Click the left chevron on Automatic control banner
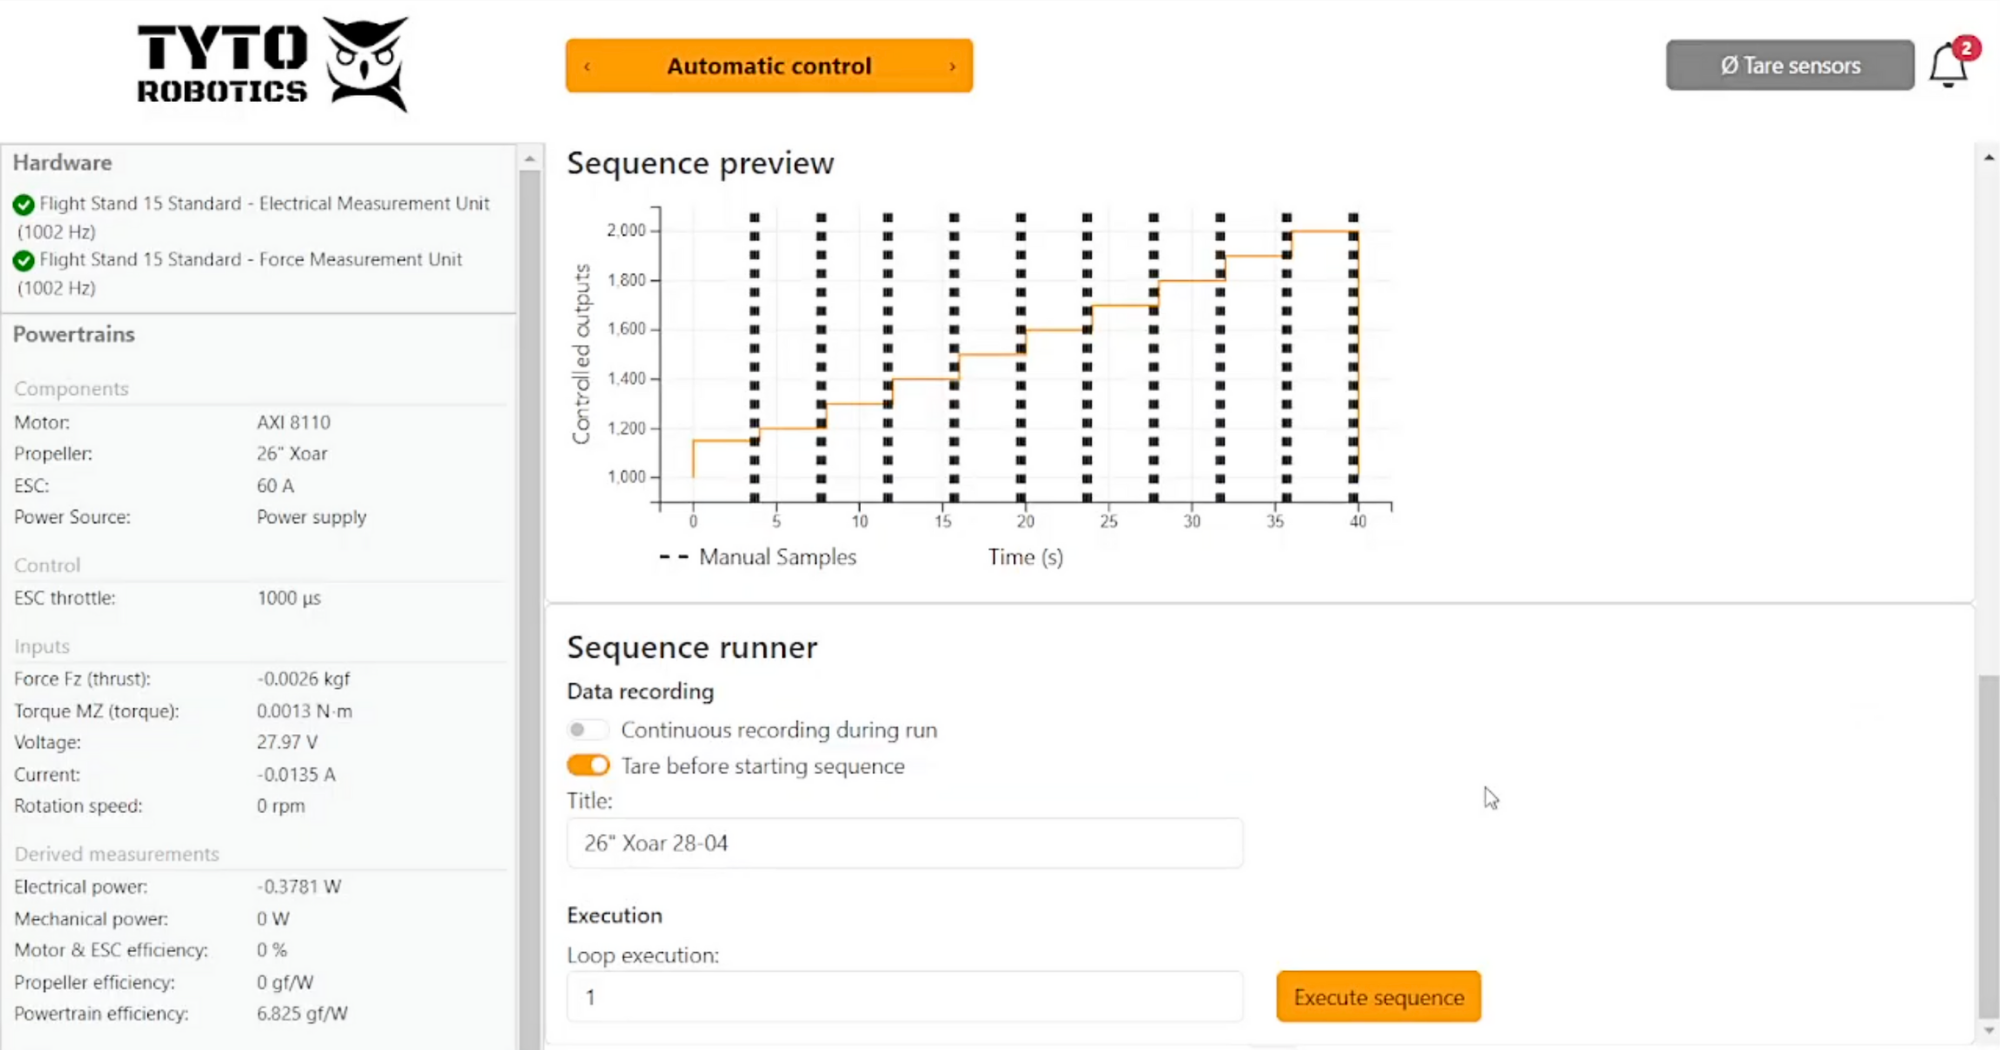Screen dimensions: 2000x1050 point(585,65)
